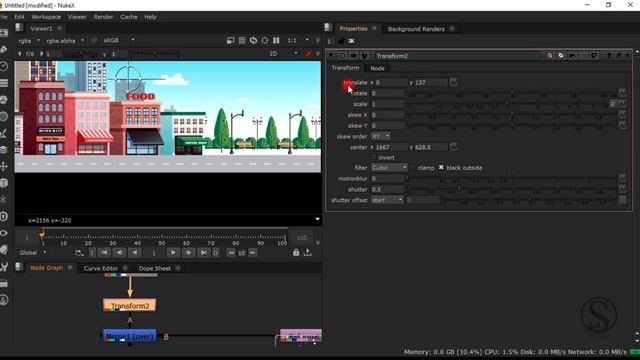Click Transform2 wrench icon in properties header
Image resolution: width=640 pixels, height=360 pixels.
click(x=364, y=56)
